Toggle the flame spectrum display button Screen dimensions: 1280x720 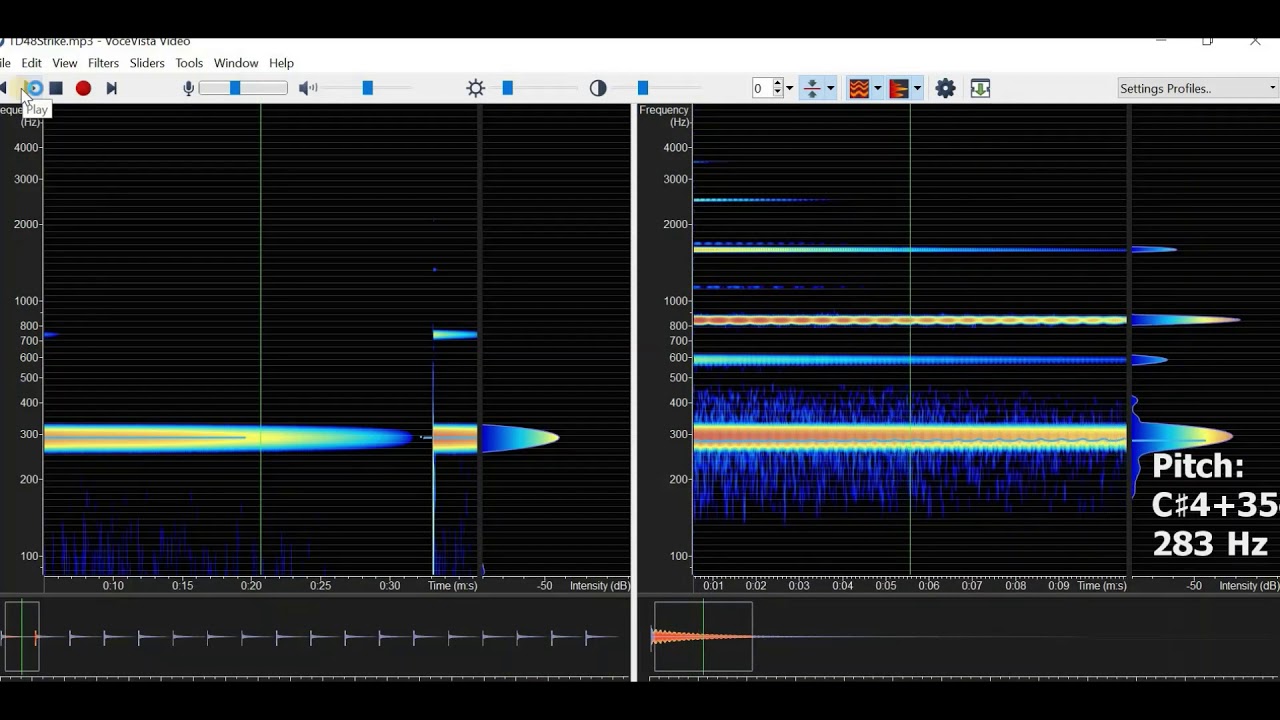899,88
